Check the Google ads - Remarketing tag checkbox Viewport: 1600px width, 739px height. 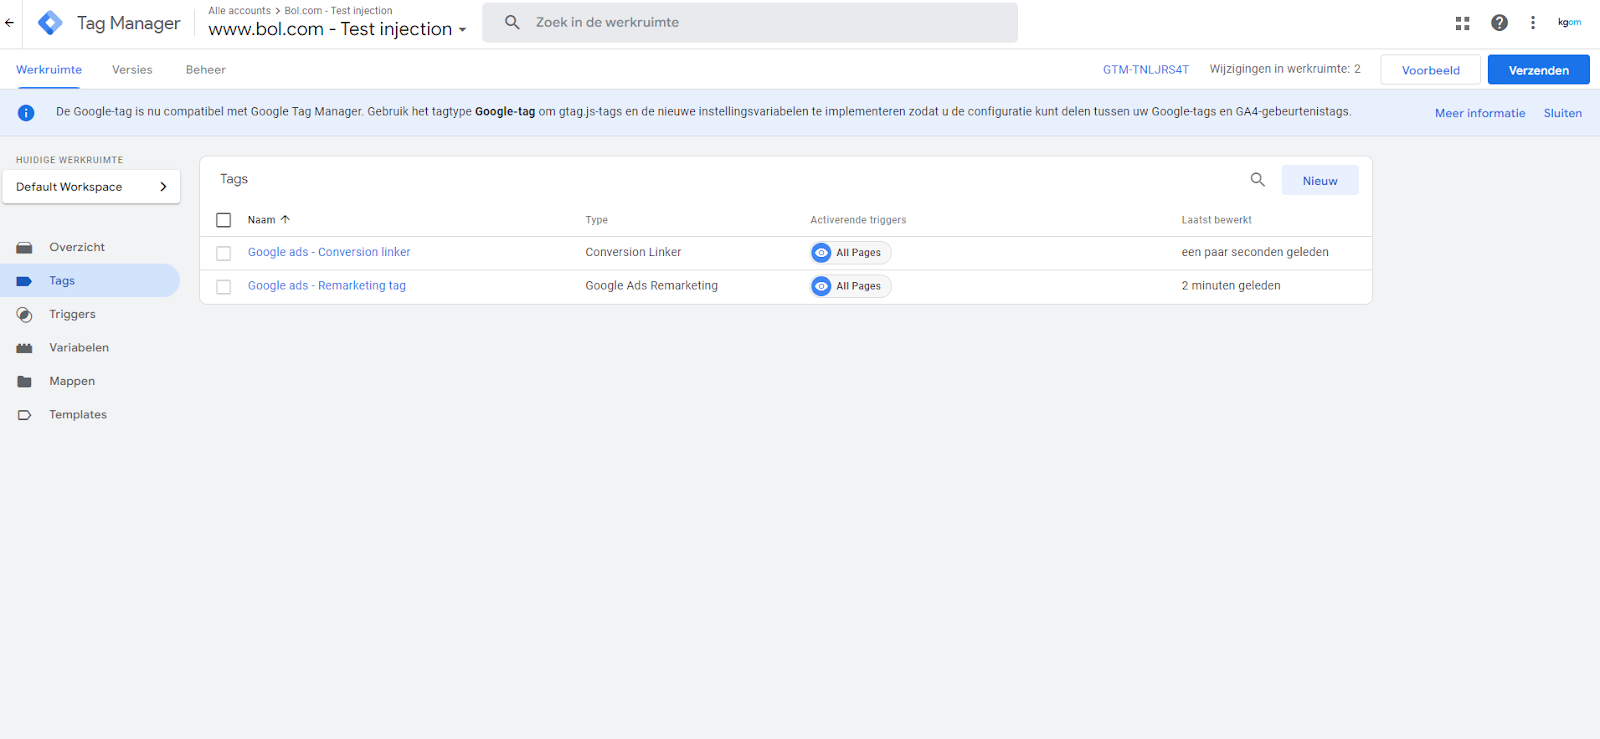pos(224,287)
